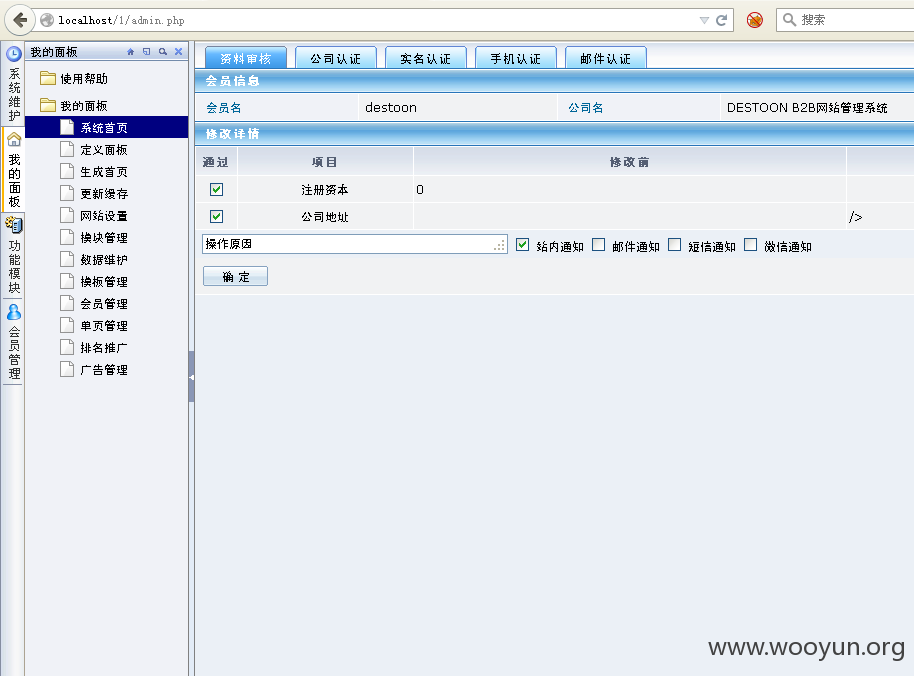Viewport: 914px width, 676px height.
Task: Uncheck the 注册资本 approval checkbox
Action: click(x=216, y=189)
